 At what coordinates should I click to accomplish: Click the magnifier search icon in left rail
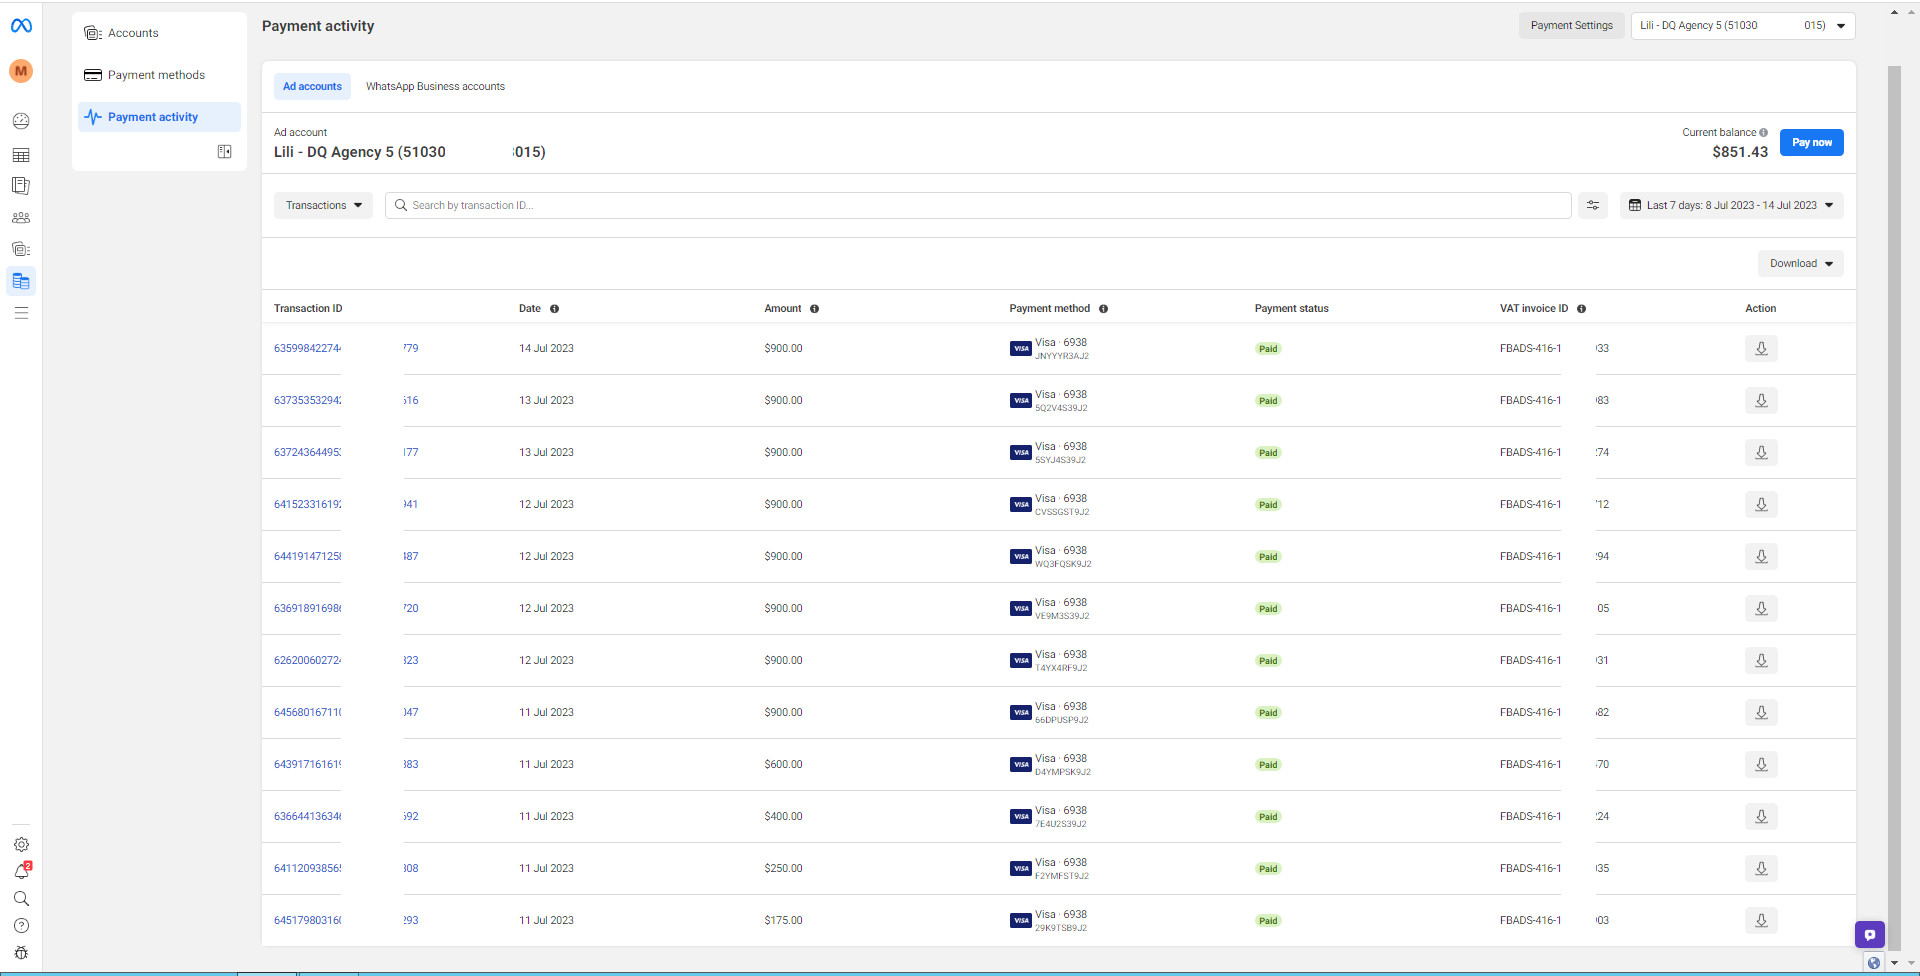21,898
